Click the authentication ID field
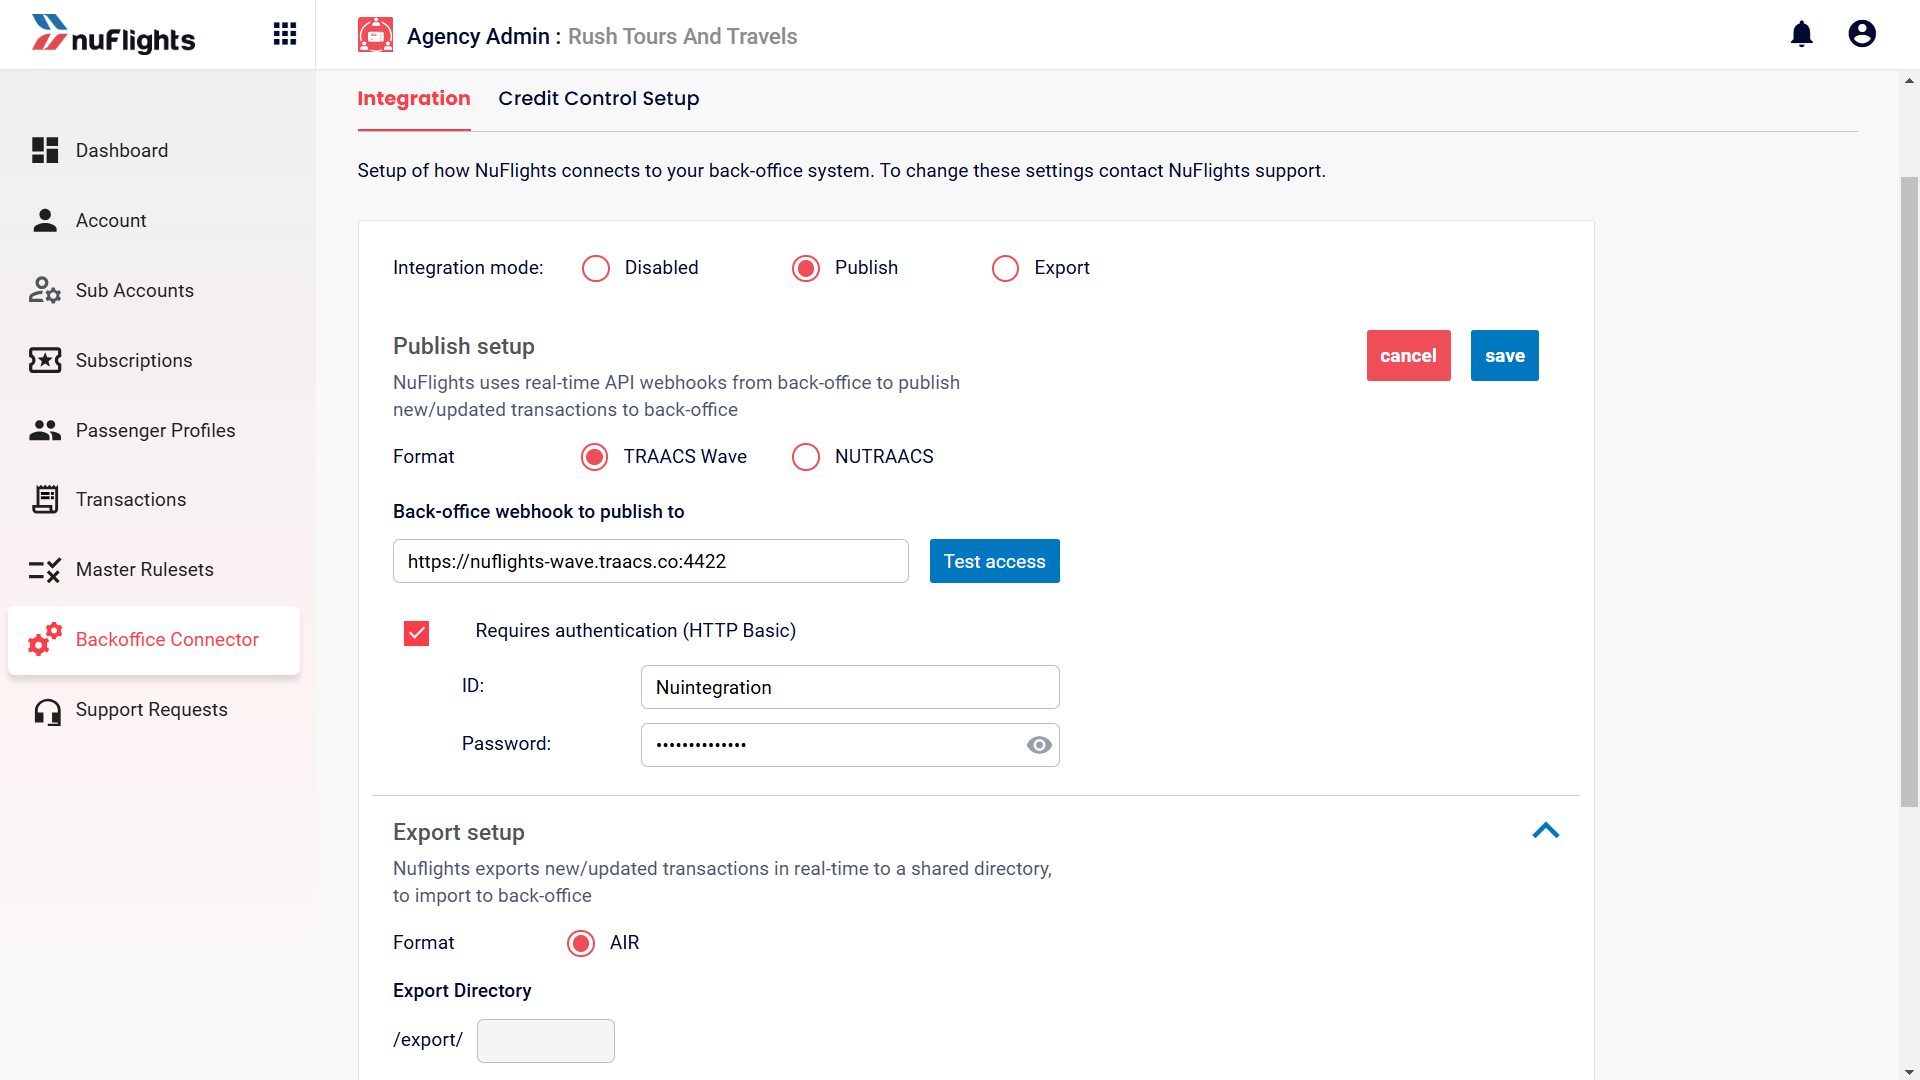Viewport: 1920px width, 1080px height. click(x=850, y=687)
